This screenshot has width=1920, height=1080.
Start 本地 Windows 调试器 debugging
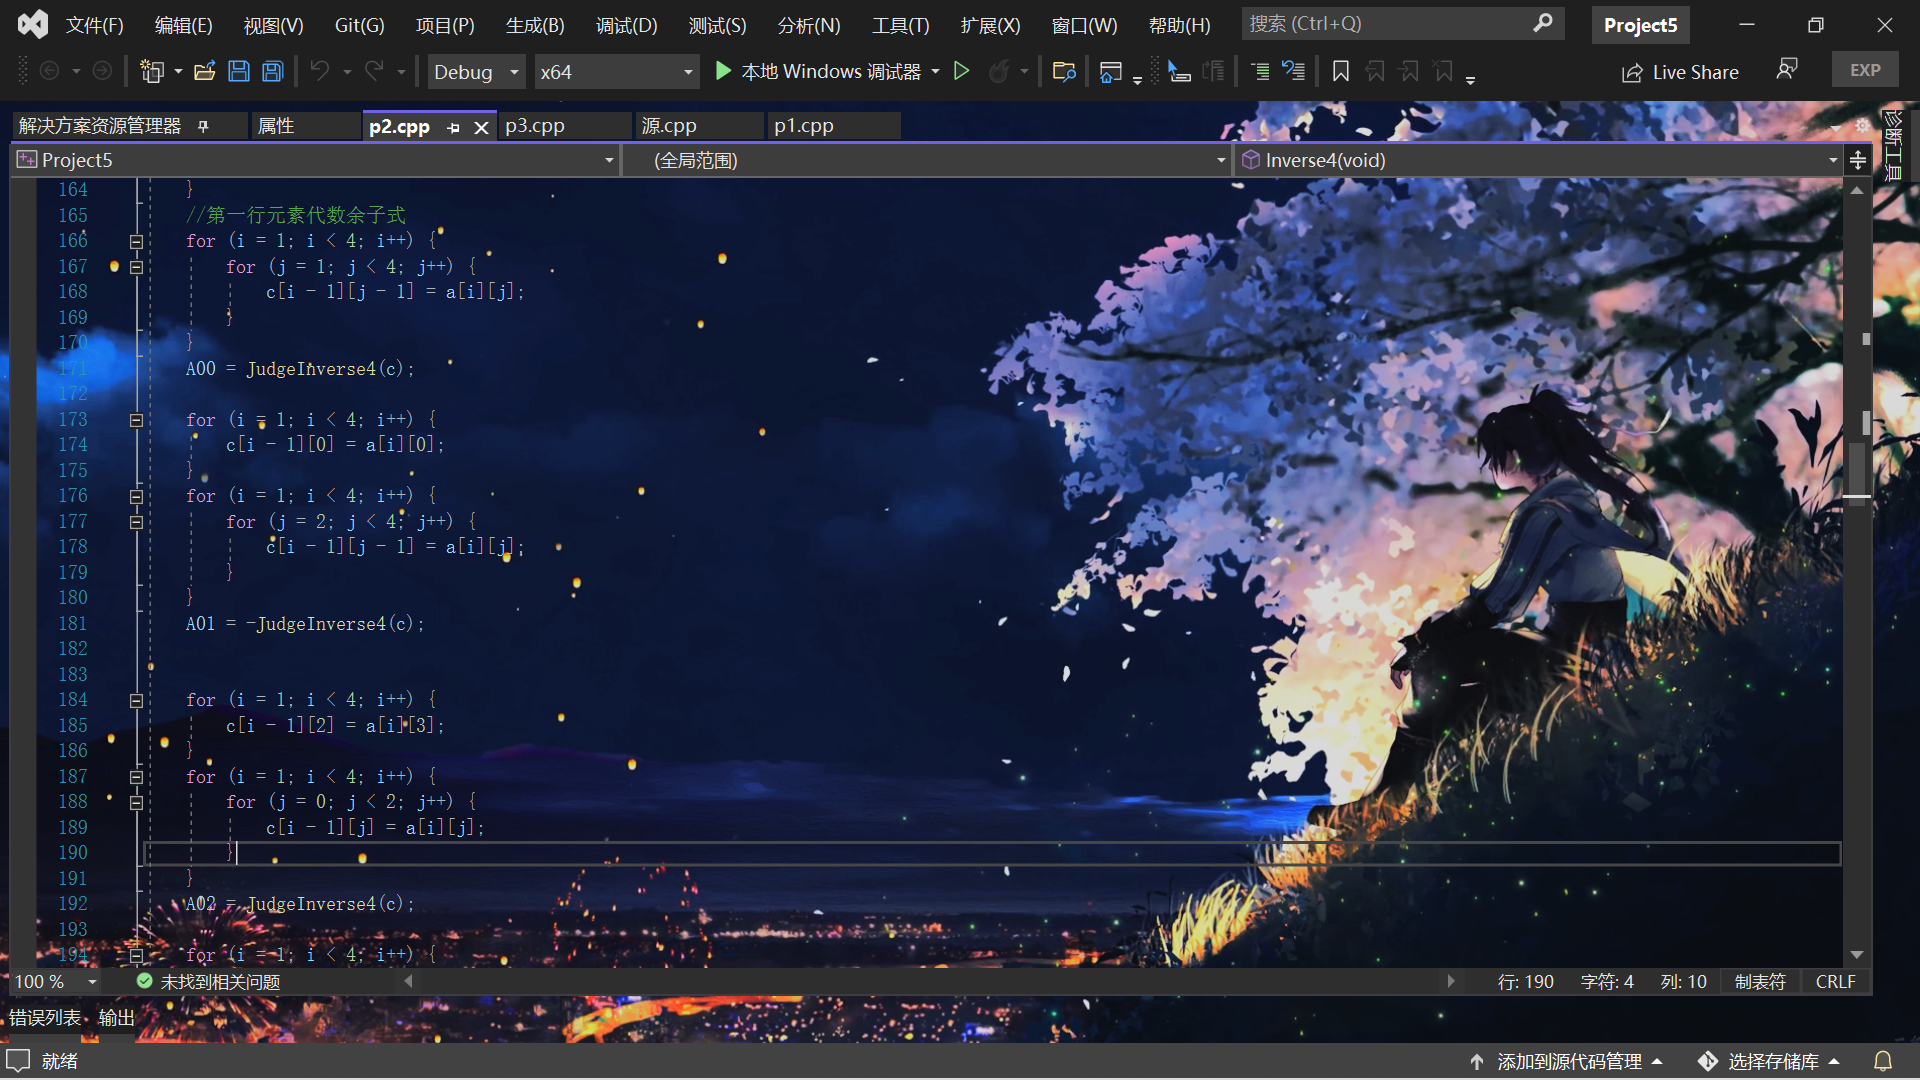[x=818, y=71]
